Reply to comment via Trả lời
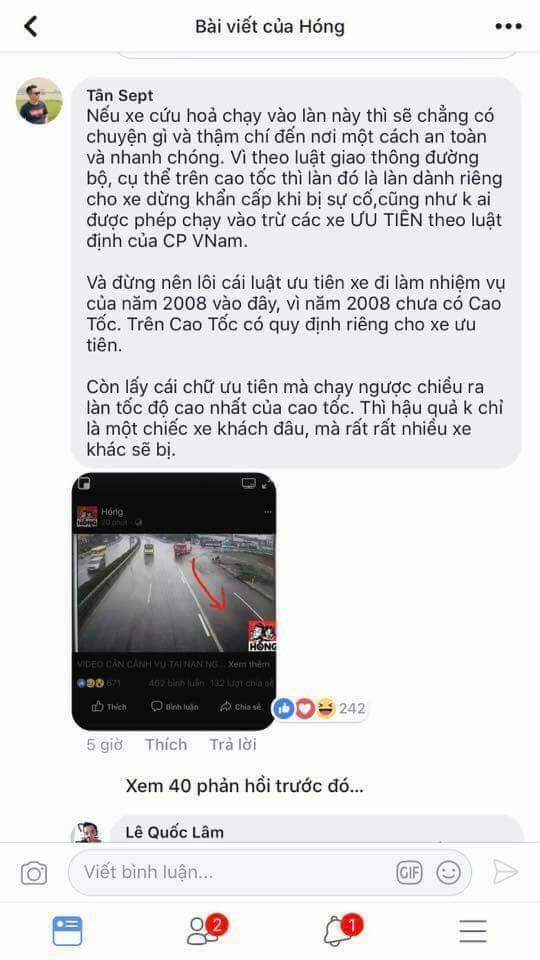 coord(233,744)
